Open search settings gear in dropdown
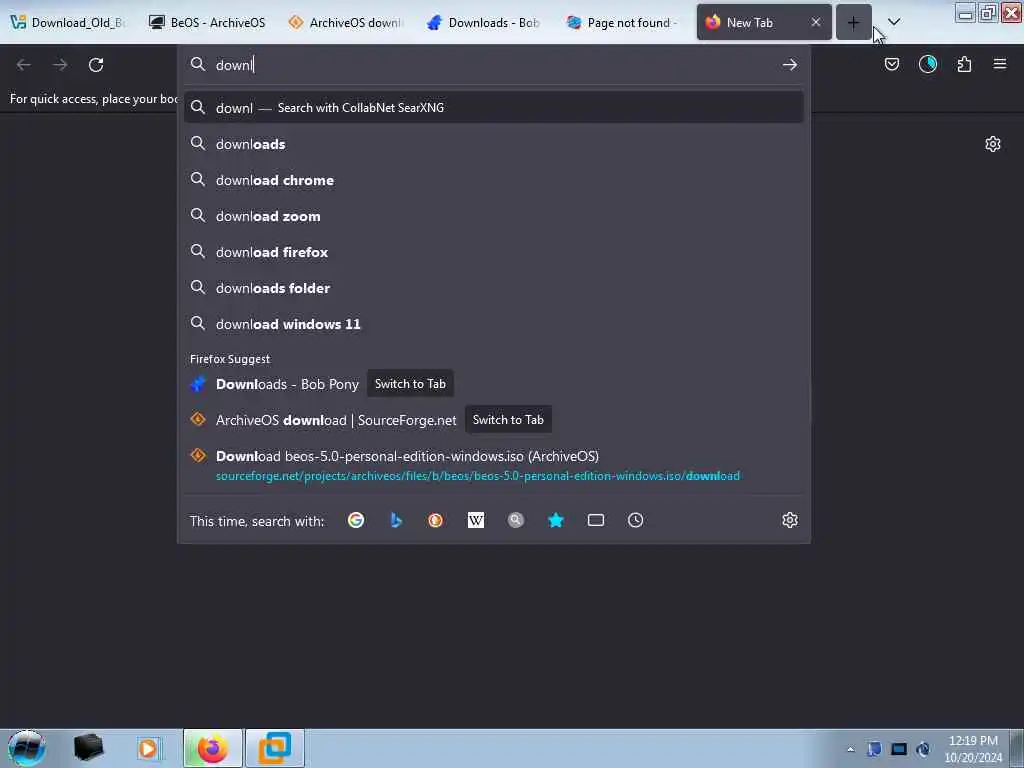Screen dimensions: 1024x768 coord(790,520)
